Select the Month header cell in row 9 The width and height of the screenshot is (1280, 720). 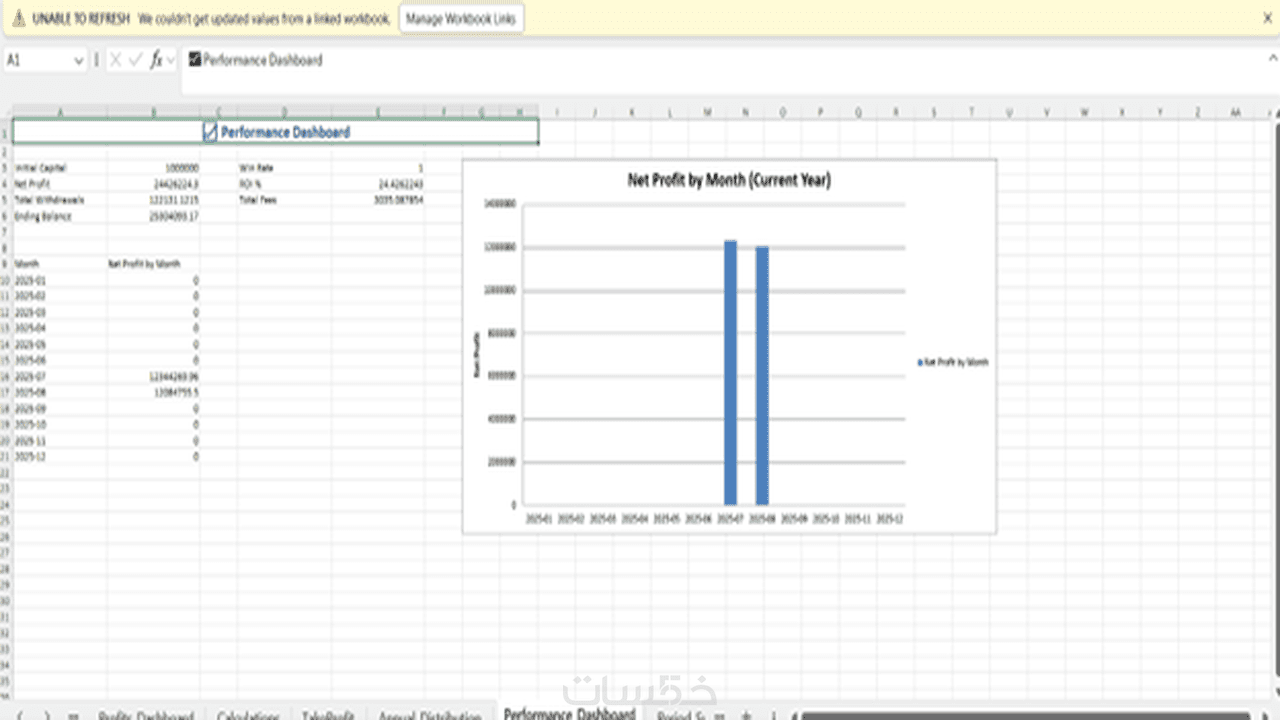click(x=60, y=264)
